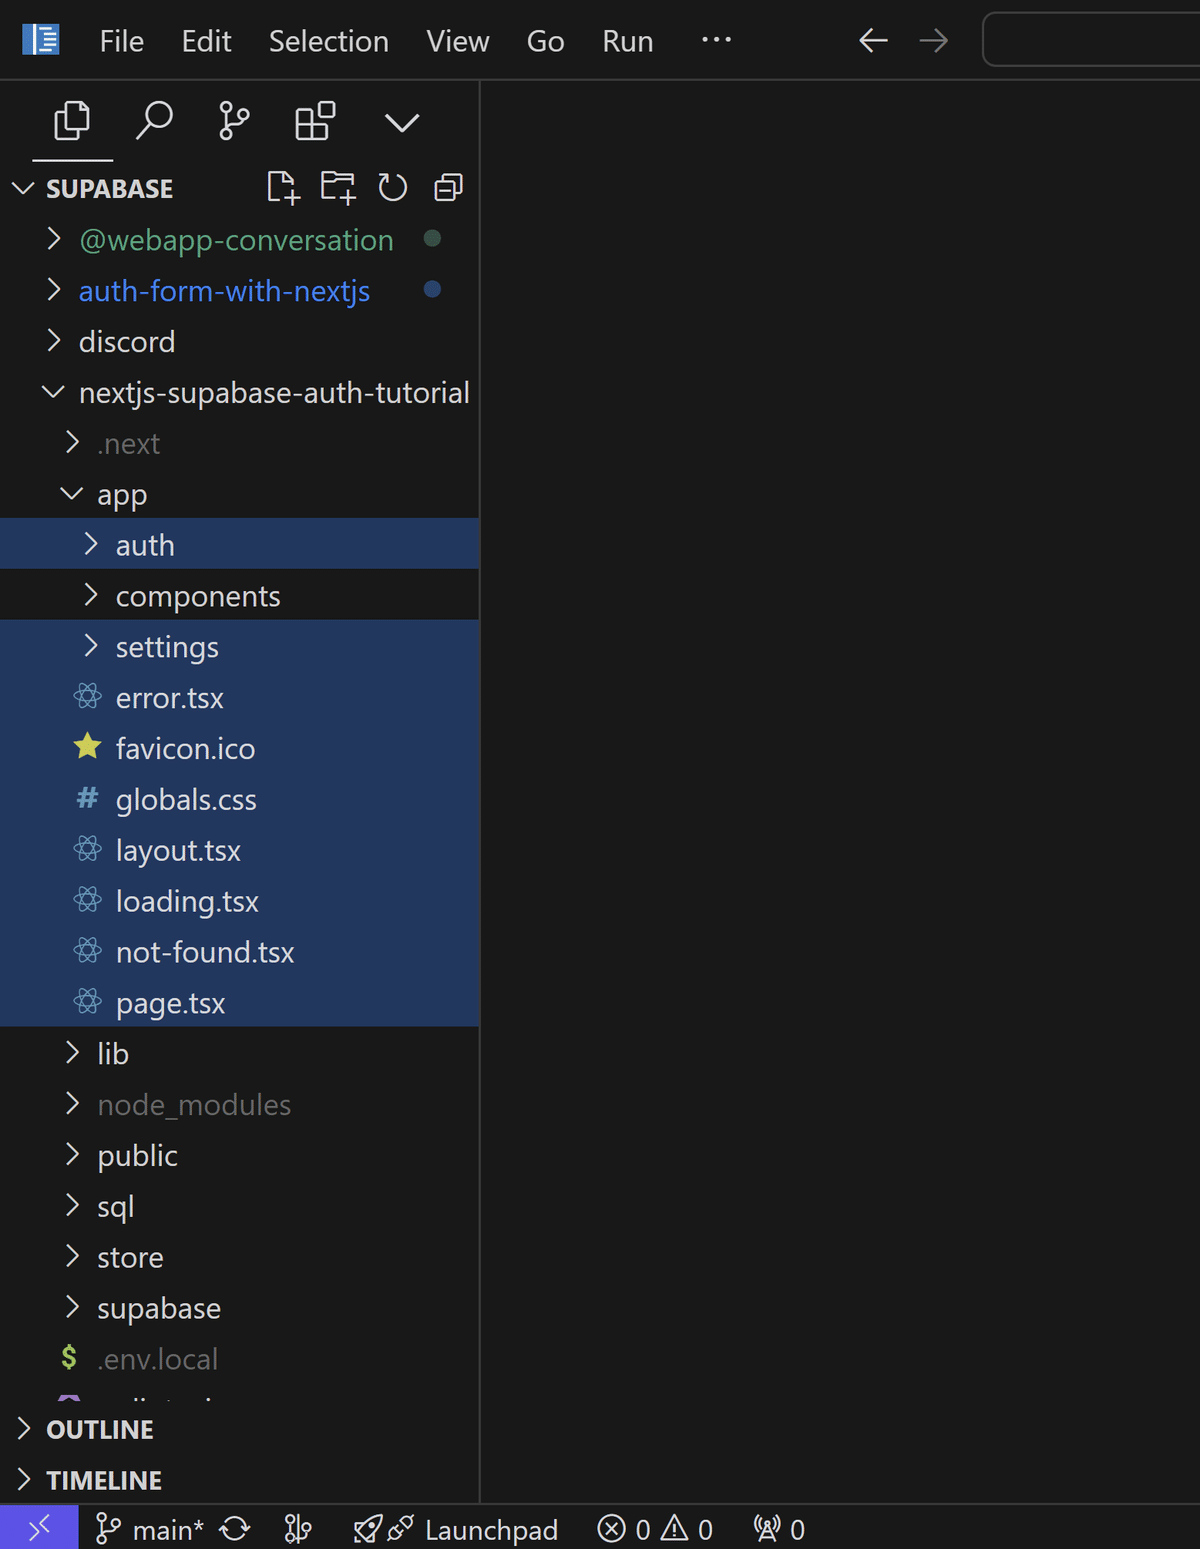Open the Selection menu

point(329,41)
